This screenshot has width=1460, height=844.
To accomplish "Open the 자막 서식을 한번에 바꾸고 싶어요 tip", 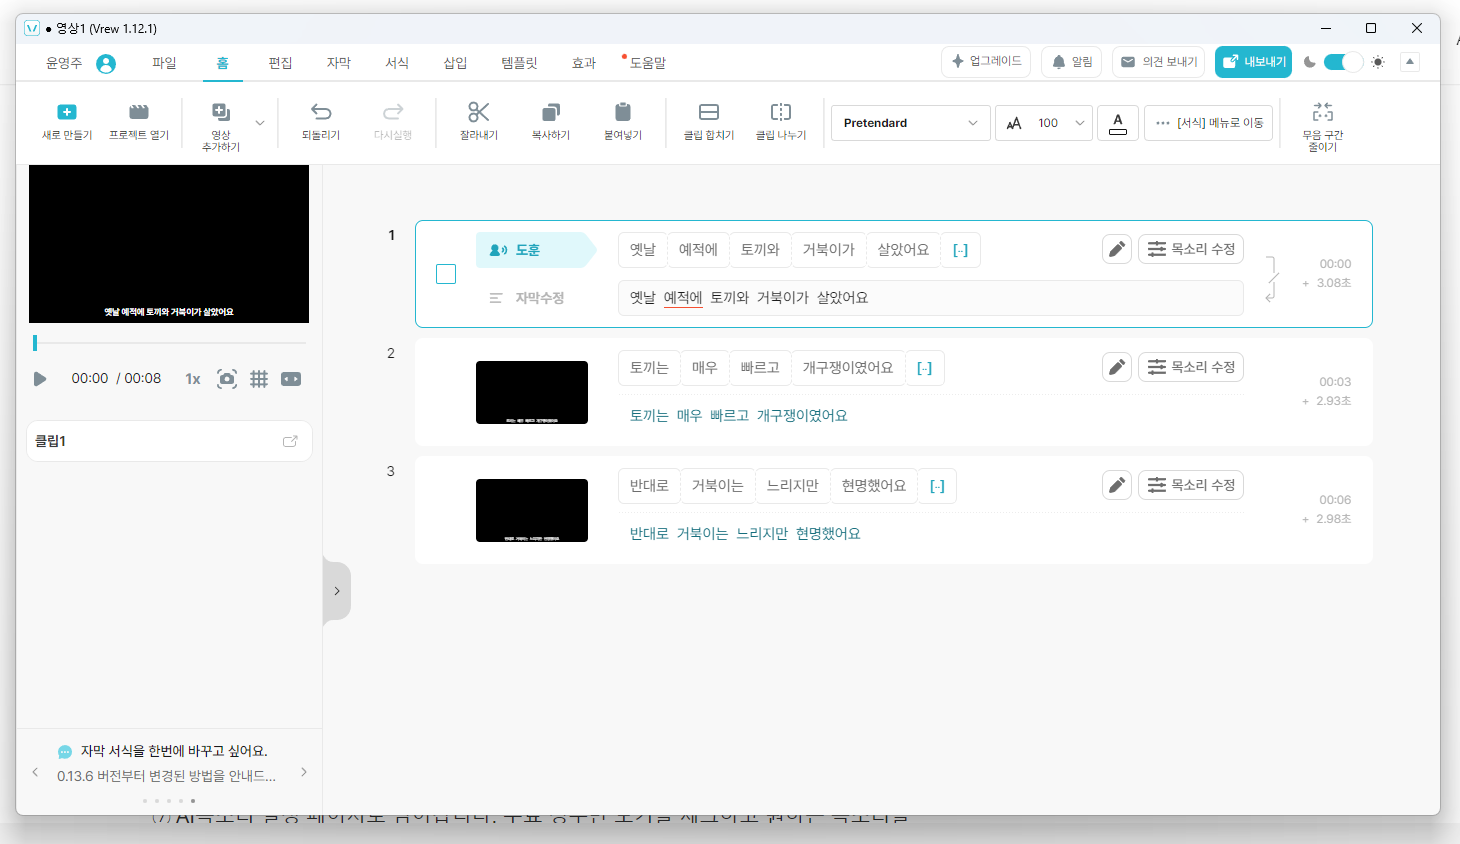I will [174, 751].
